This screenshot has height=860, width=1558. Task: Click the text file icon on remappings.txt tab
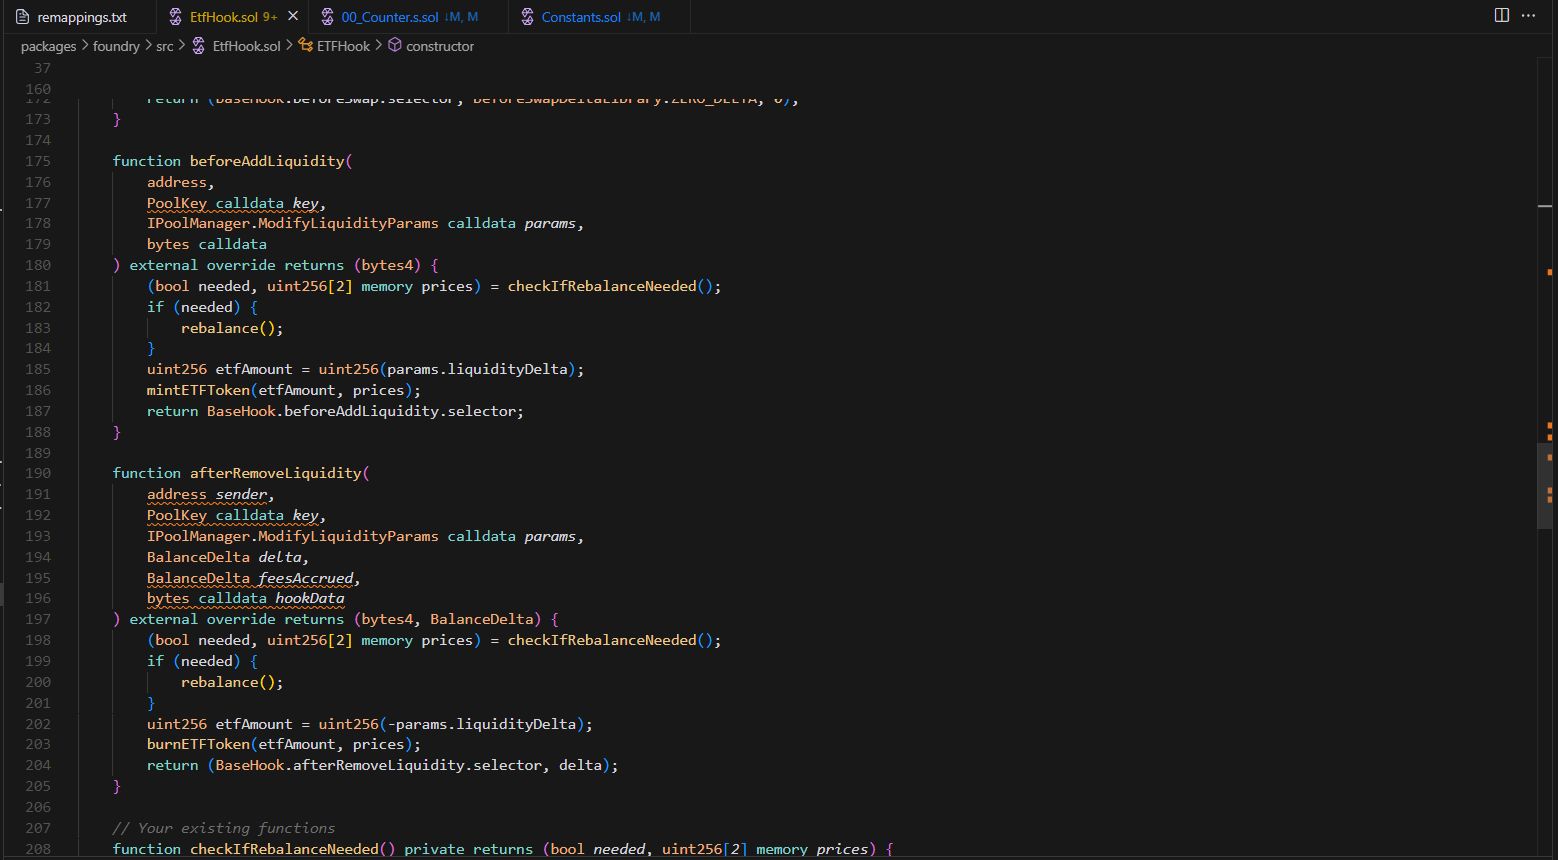tap(23, 17)
